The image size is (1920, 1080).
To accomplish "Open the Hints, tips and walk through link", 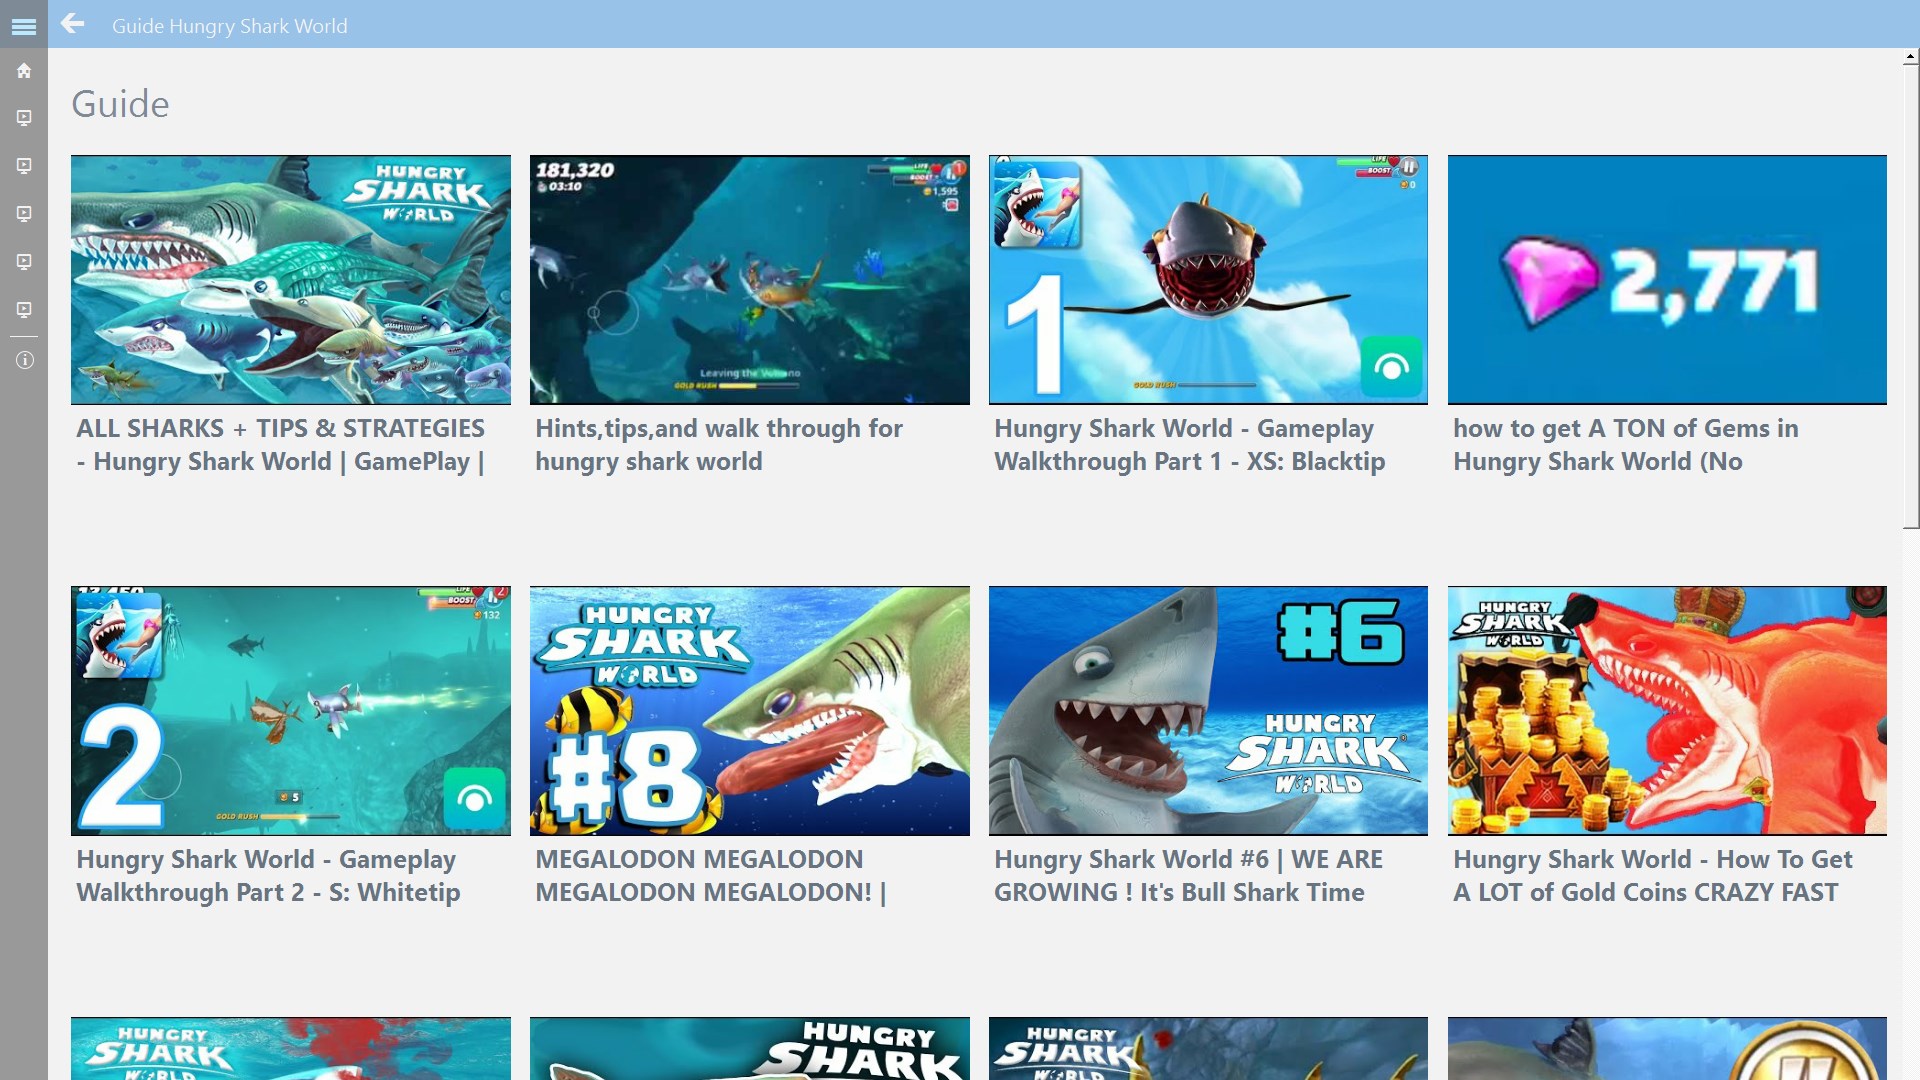I will (x=718, y=445).
